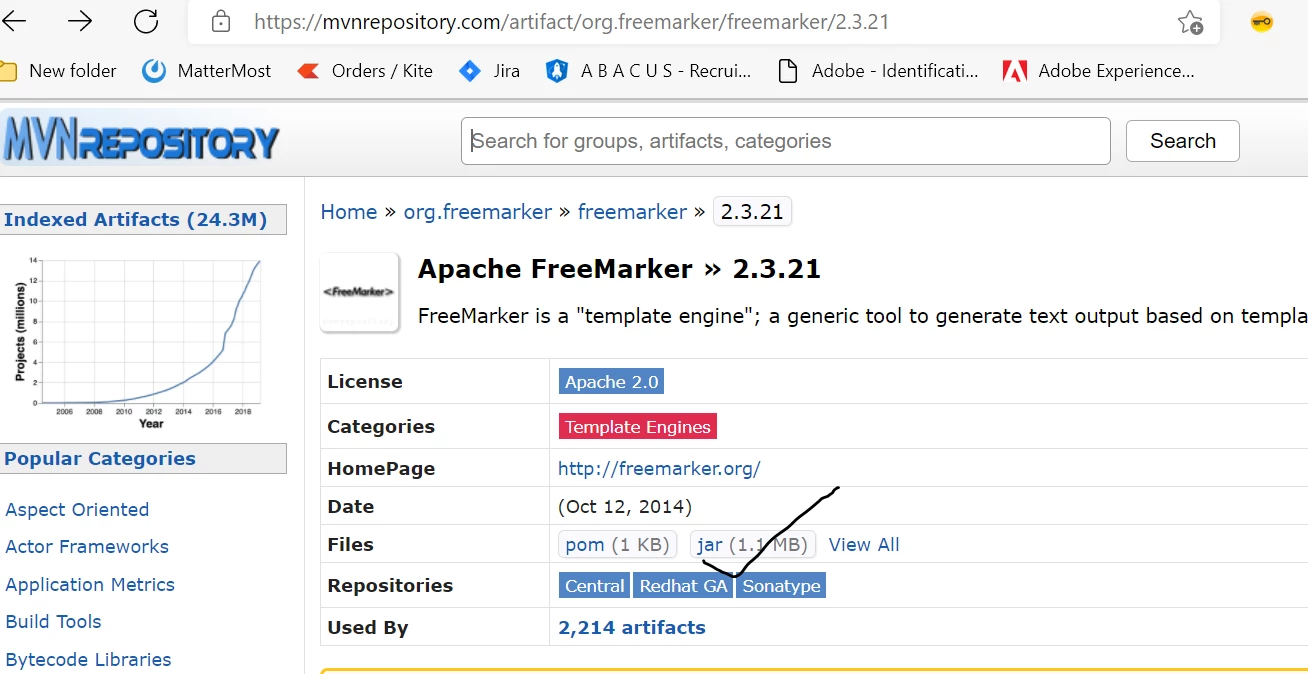
Task: Click the browser back arrow
Action: [x=15, y=21]
